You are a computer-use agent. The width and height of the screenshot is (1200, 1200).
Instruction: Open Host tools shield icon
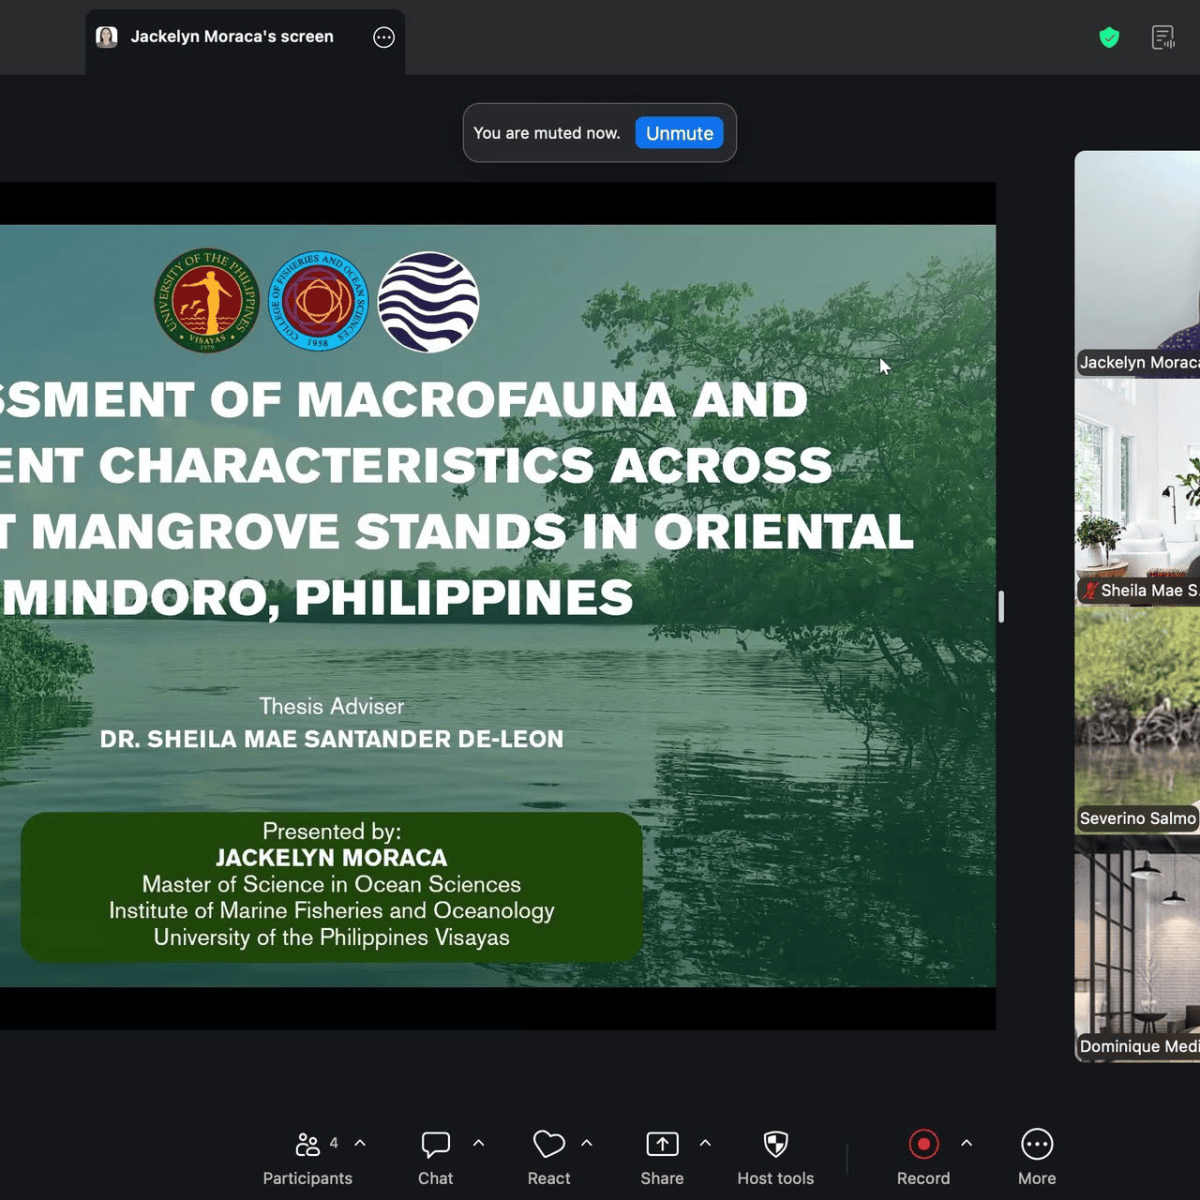[776, 1144]
